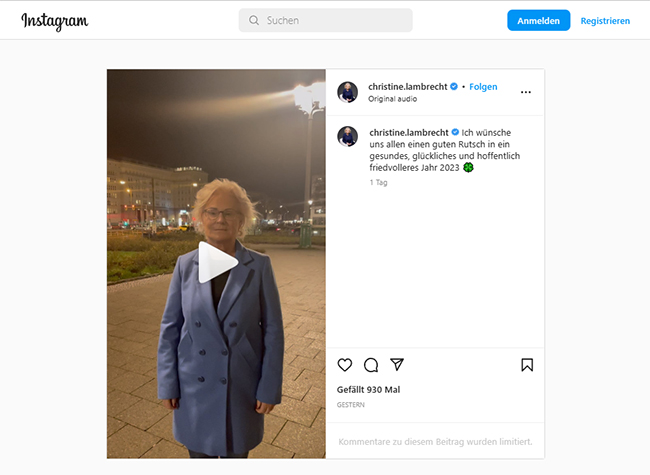Open the three-dot more options menu
Viewport: 650px width, 475px height.
click(526, 92)
